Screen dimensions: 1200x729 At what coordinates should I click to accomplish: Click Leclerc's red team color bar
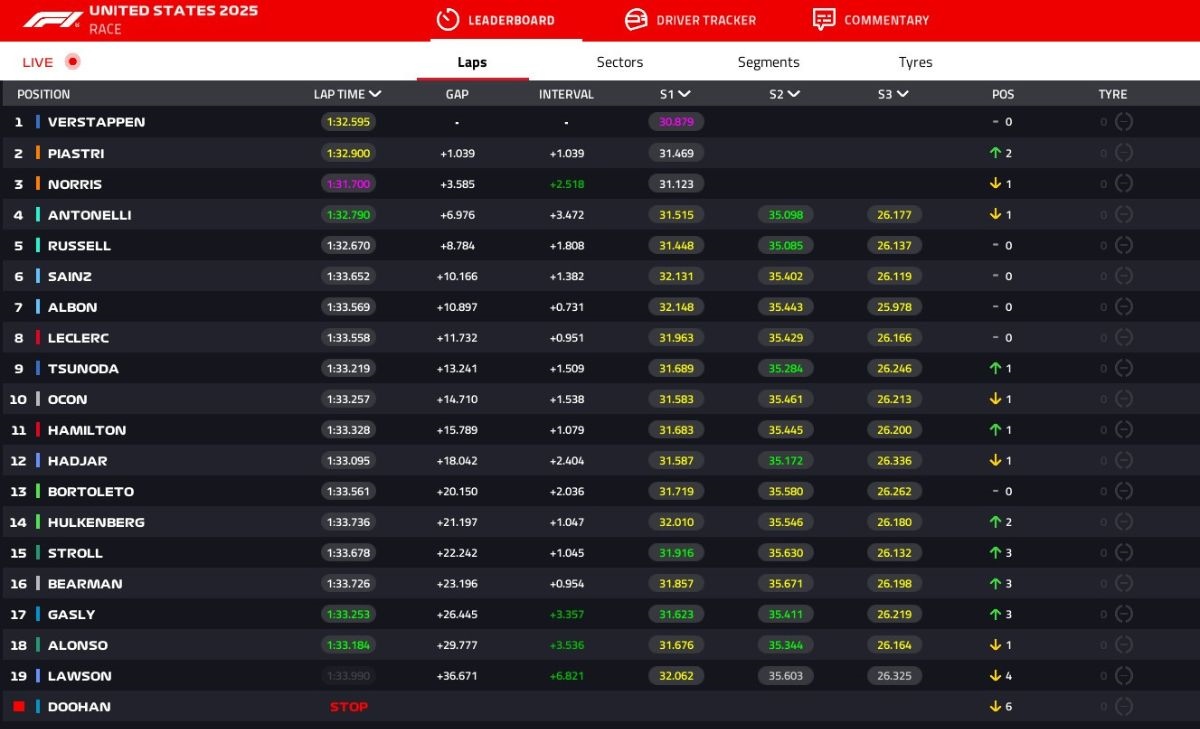point(38,338)
